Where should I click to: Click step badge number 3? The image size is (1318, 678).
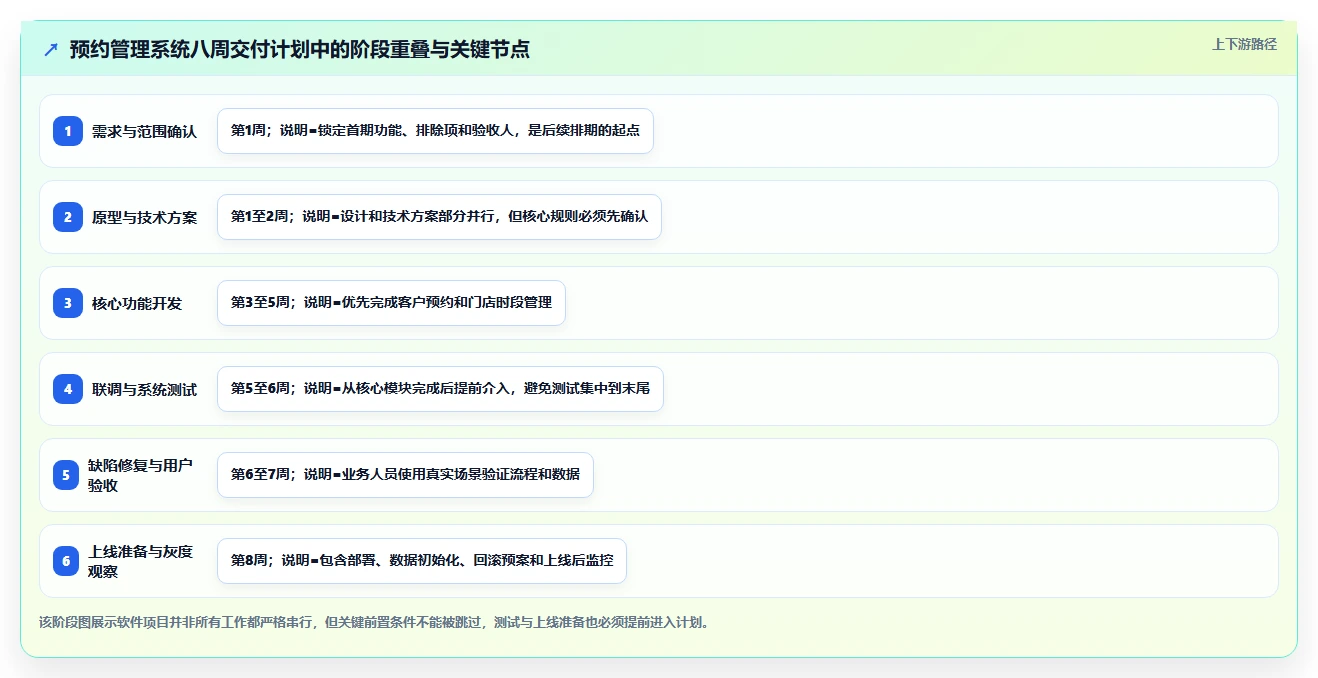pyautogui.click(x=68, y=303)
